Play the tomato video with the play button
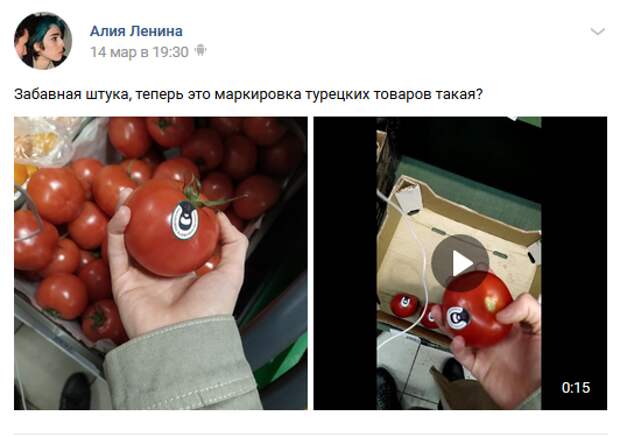The height and width of the screenshot is (437, 620). click(460, 263)
